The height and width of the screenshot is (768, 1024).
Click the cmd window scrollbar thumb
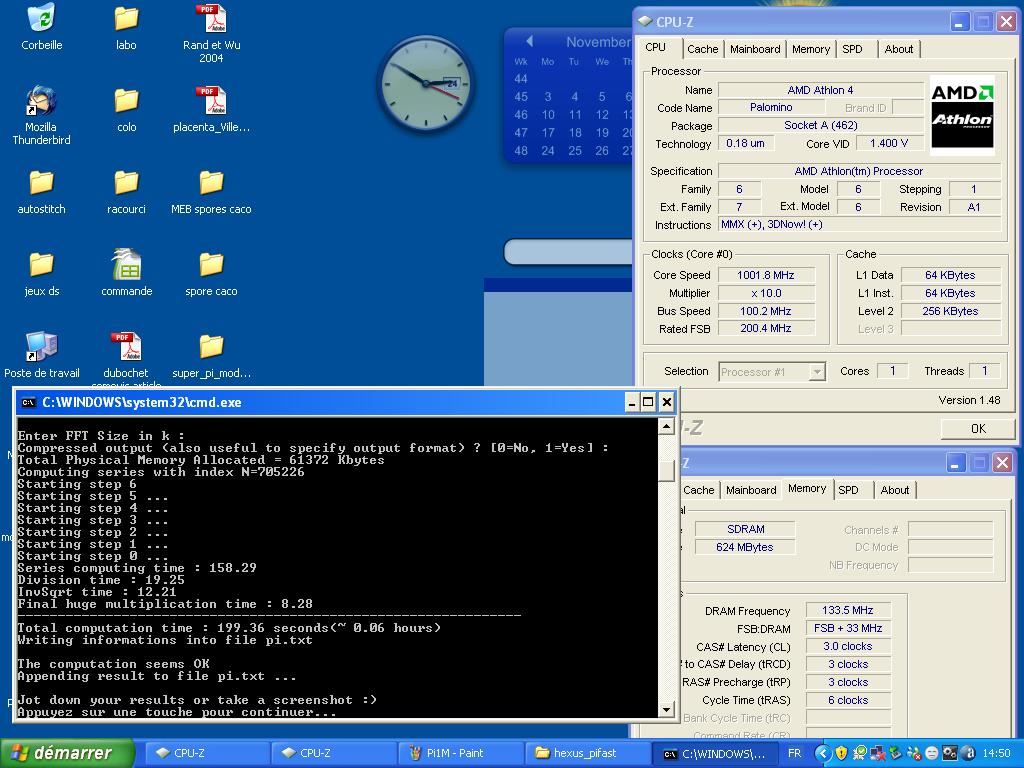pos(666,470)
